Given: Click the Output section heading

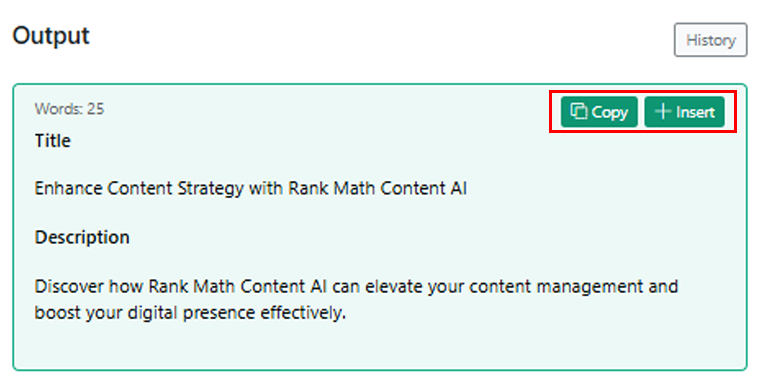Looking at the screenshot, I should (51, 36).
